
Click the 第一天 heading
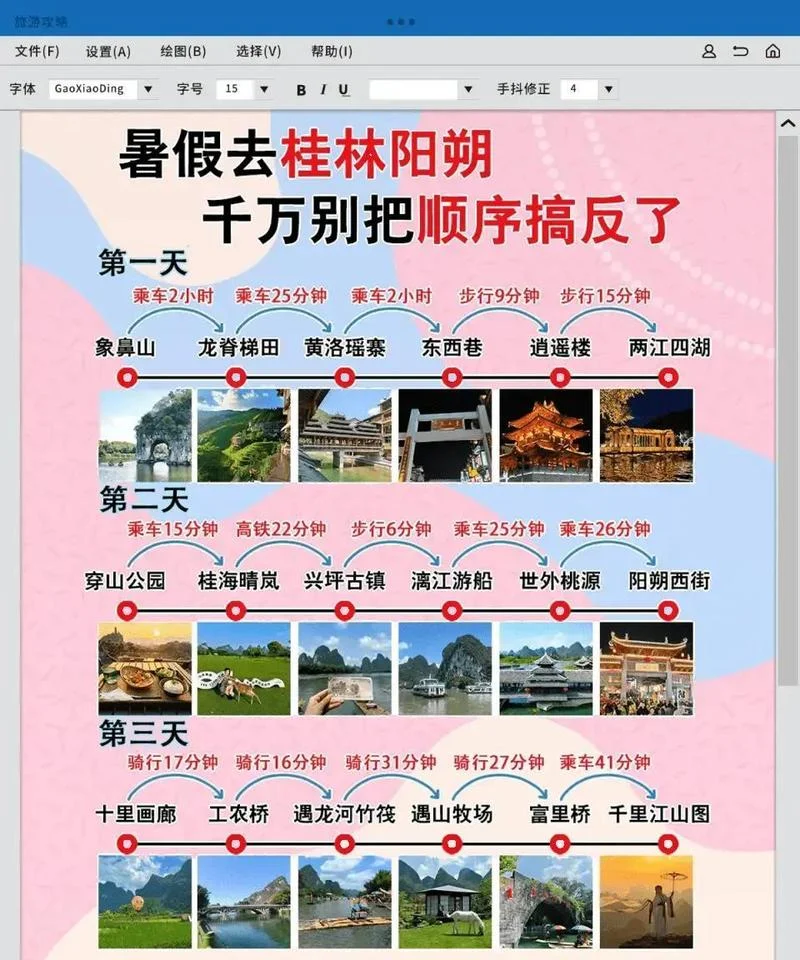pyautogui.click(x=143, y=263)
